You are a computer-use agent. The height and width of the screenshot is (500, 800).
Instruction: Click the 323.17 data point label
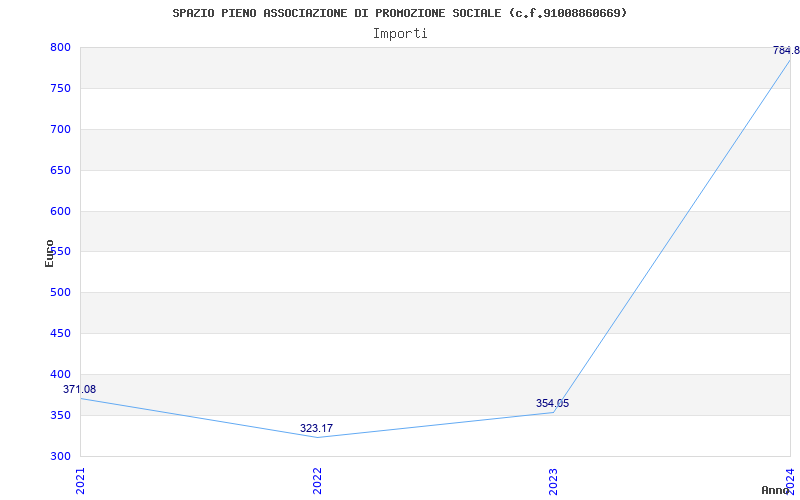click(x=316, y=429)
